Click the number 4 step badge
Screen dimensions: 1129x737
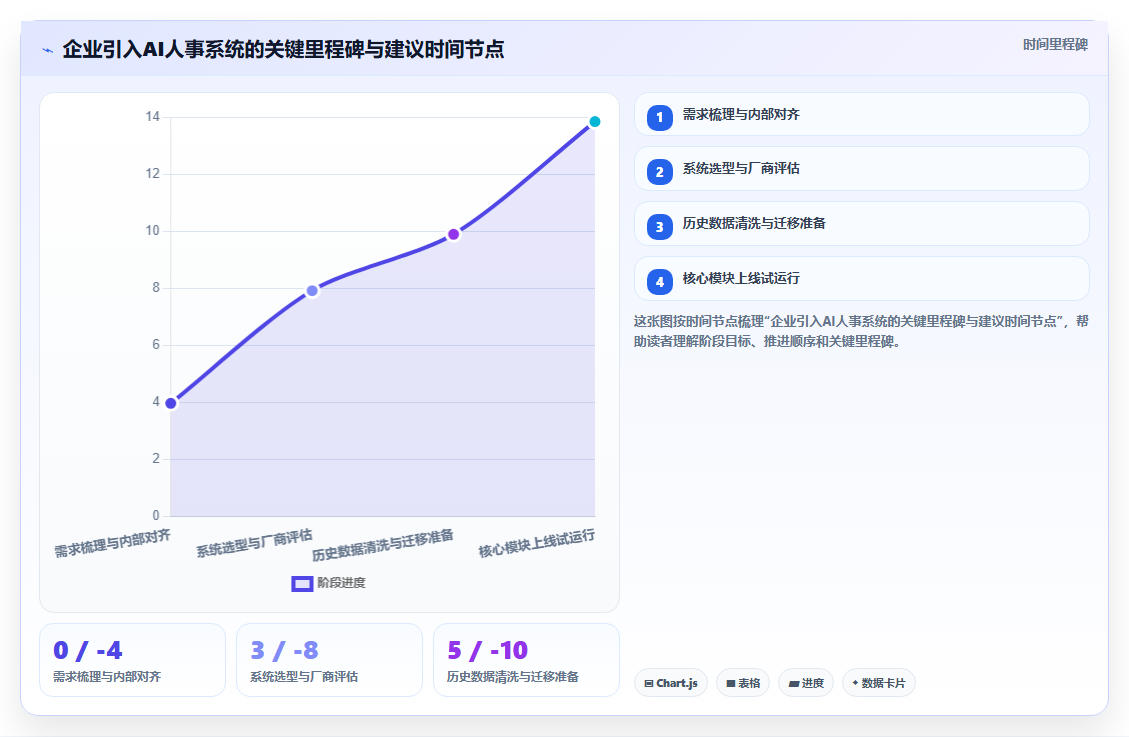tap(660, 282)
